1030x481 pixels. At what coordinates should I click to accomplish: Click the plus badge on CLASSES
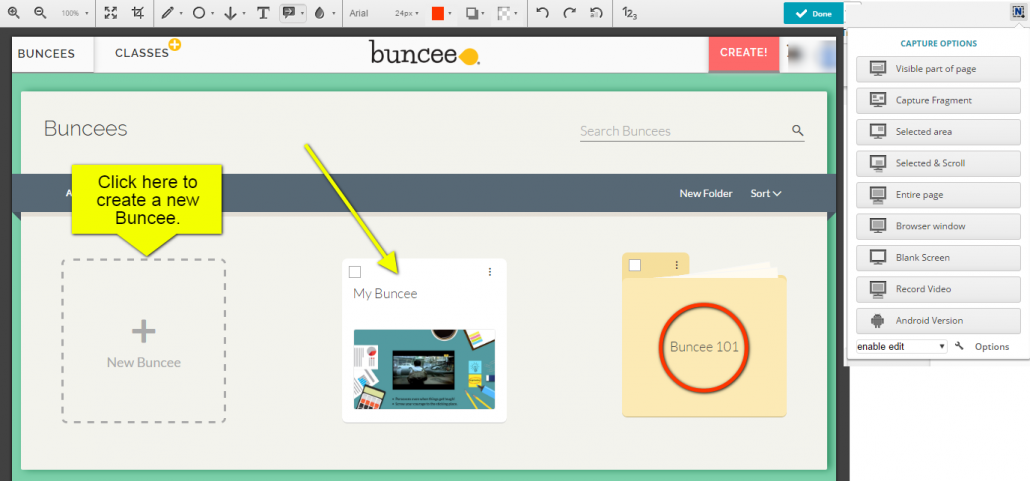(175, 45)
